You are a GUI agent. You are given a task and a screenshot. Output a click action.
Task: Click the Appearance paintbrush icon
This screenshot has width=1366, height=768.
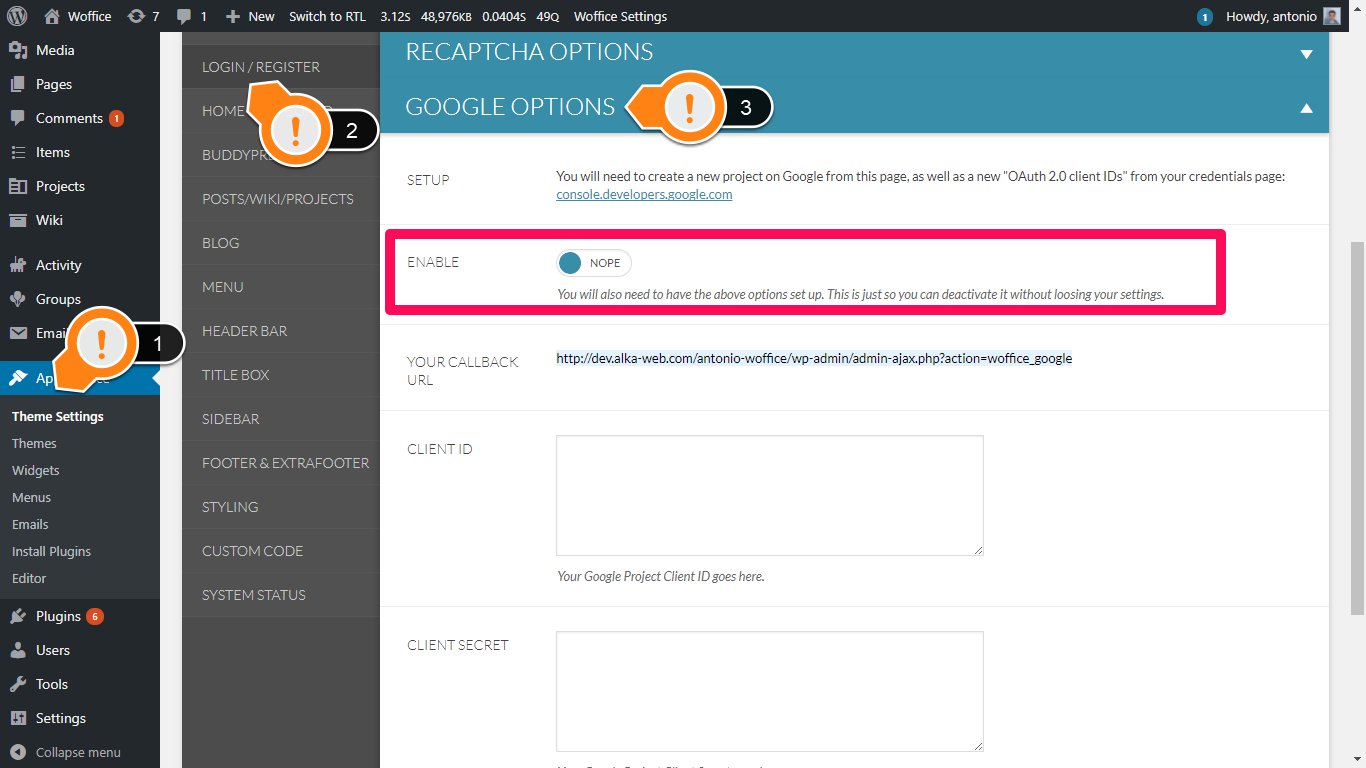[x=18, y=378]
